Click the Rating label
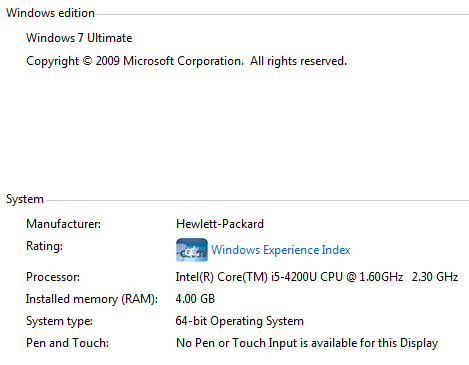Viewport: 469px width, 365px height. (x=44, y=246)
